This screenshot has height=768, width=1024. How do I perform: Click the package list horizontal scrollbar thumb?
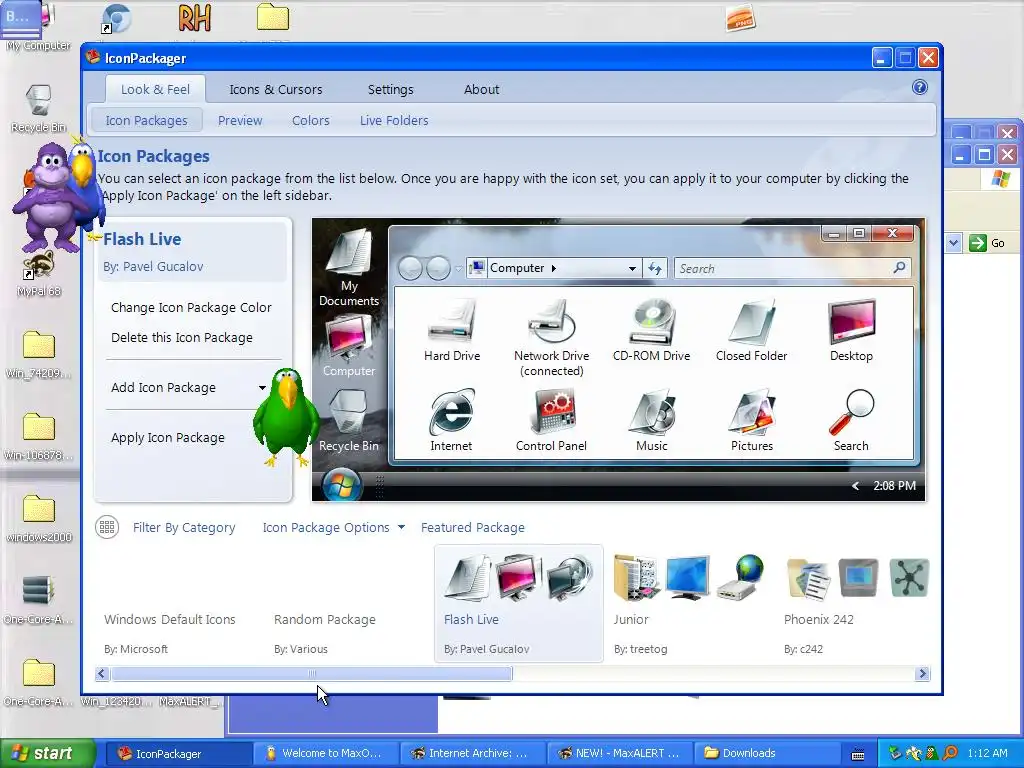[x=312, y=673]
